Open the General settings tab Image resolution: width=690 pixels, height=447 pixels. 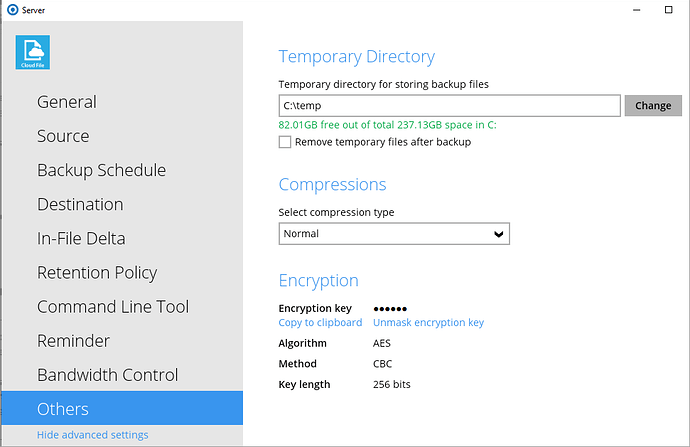tap(67, 102)
